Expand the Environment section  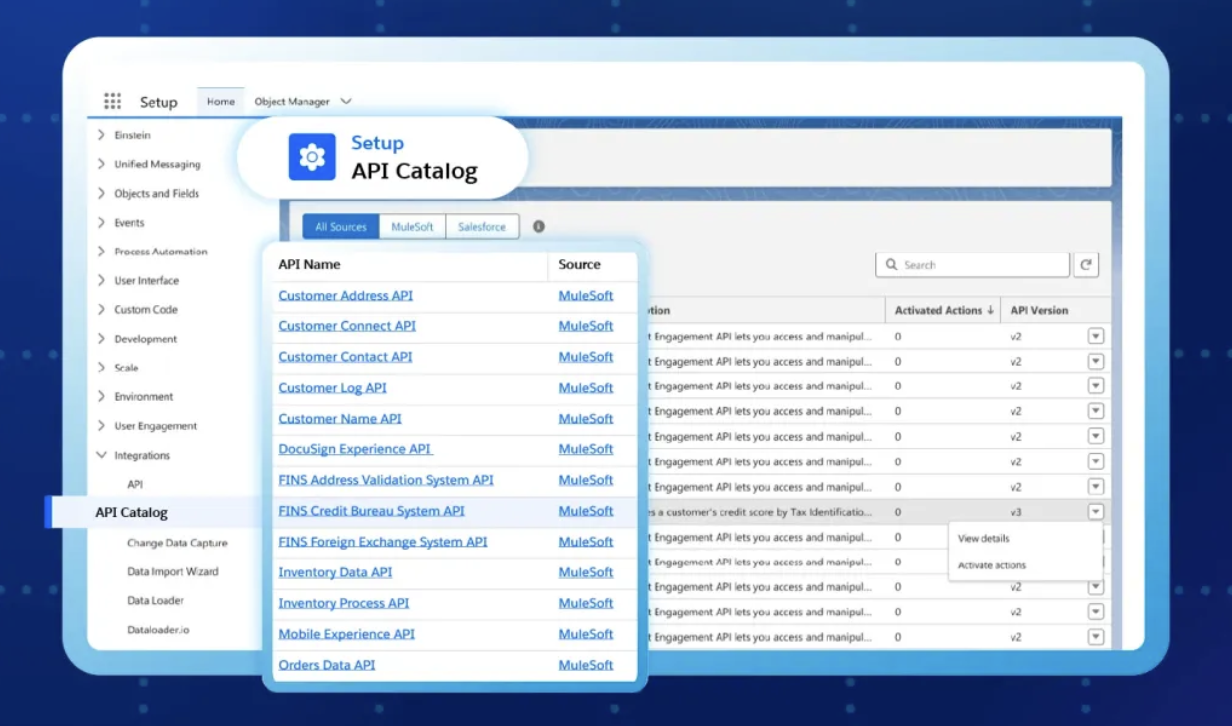[101, 396]
